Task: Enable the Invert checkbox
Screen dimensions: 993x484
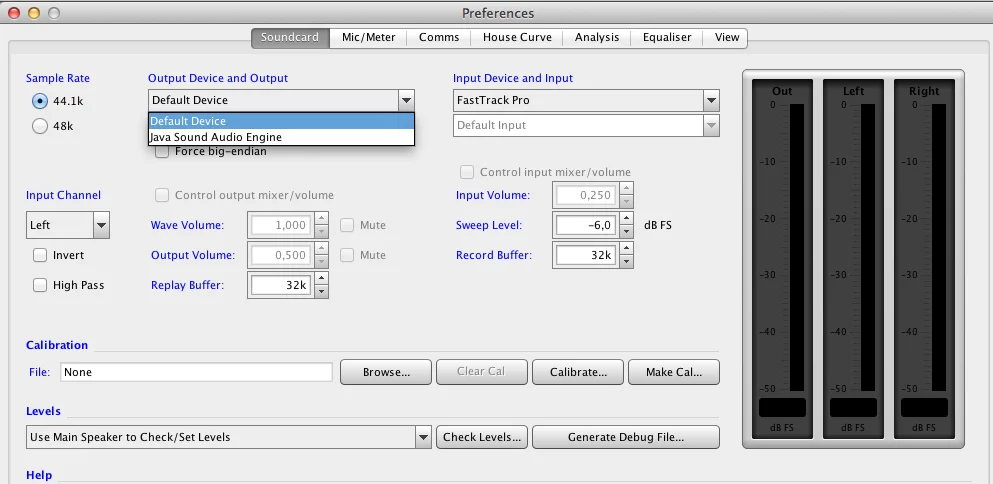Action: [40, 255]
